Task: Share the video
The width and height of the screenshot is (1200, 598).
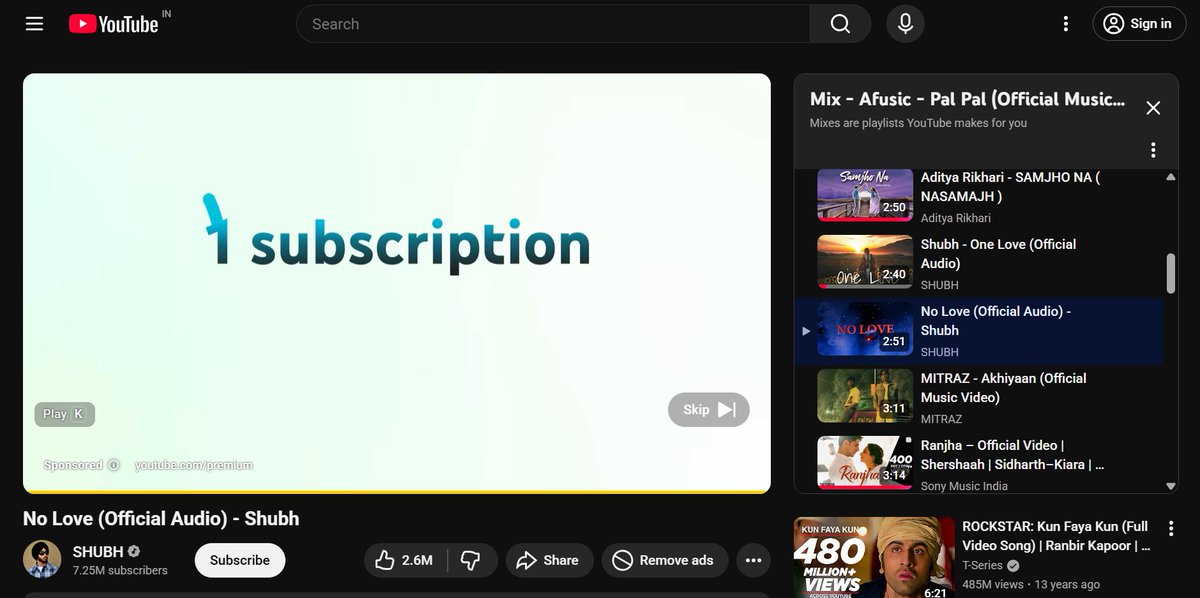Action: coord(549,560)
